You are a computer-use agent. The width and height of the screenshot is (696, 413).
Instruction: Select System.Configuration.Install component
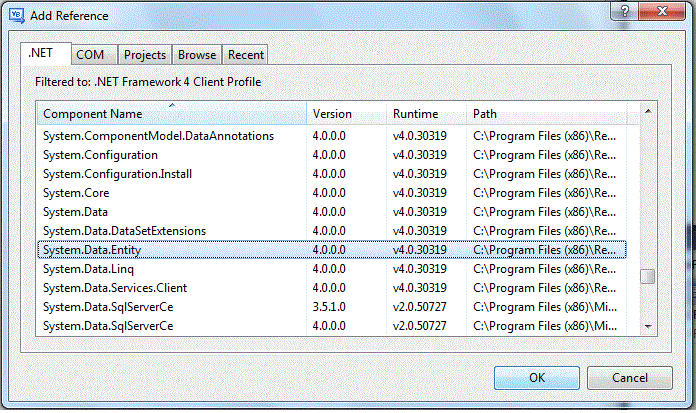point(332,174)
